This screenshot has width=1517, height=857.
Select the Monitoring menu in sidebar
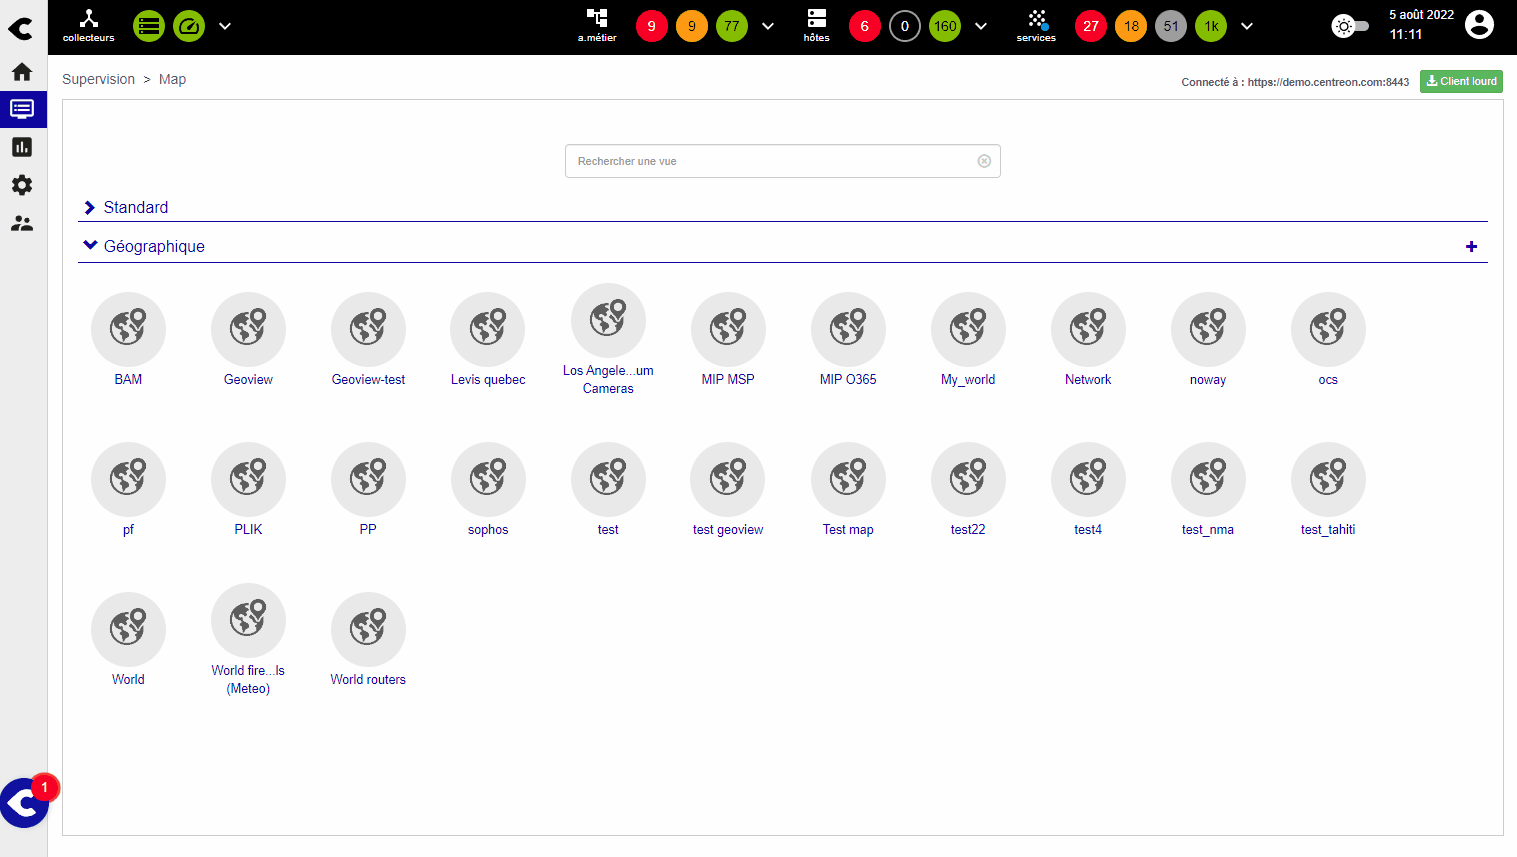tap(22, 109)
